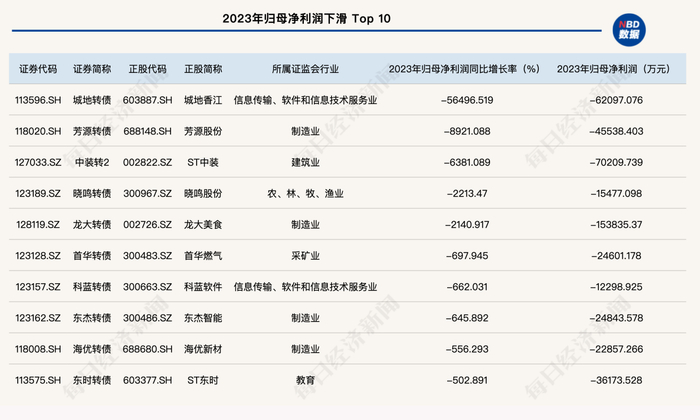Select security code 123128.SZ
The height and width of the screenshot is (420, 700).
pyautogui.click(x=38, y=256)
